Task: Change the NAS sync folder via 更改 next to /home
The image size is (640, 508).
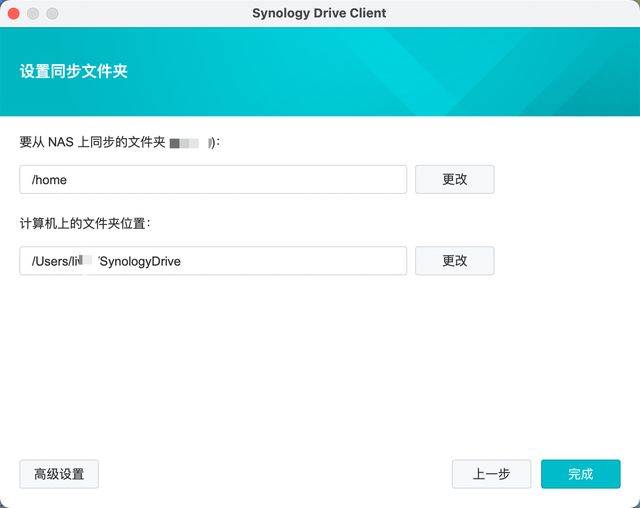Action: tap(455, 180)
